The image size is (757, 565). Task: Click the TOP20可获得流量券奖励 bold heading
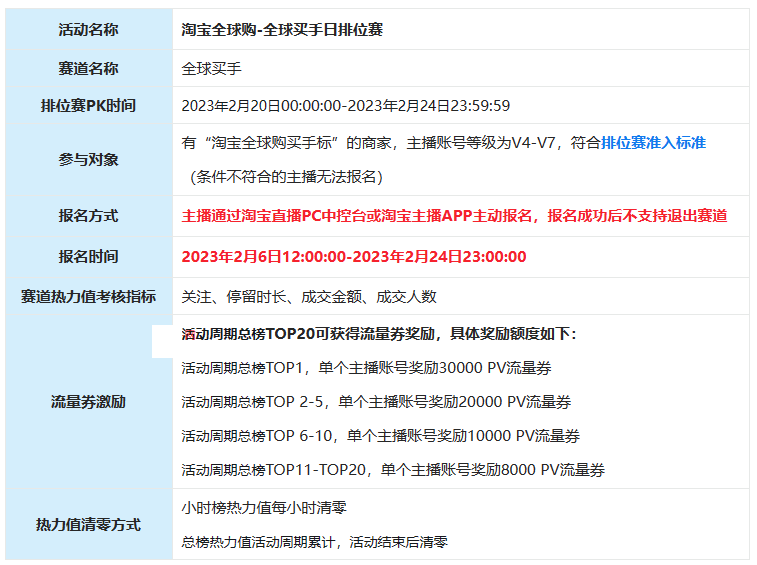coord(379,334)
